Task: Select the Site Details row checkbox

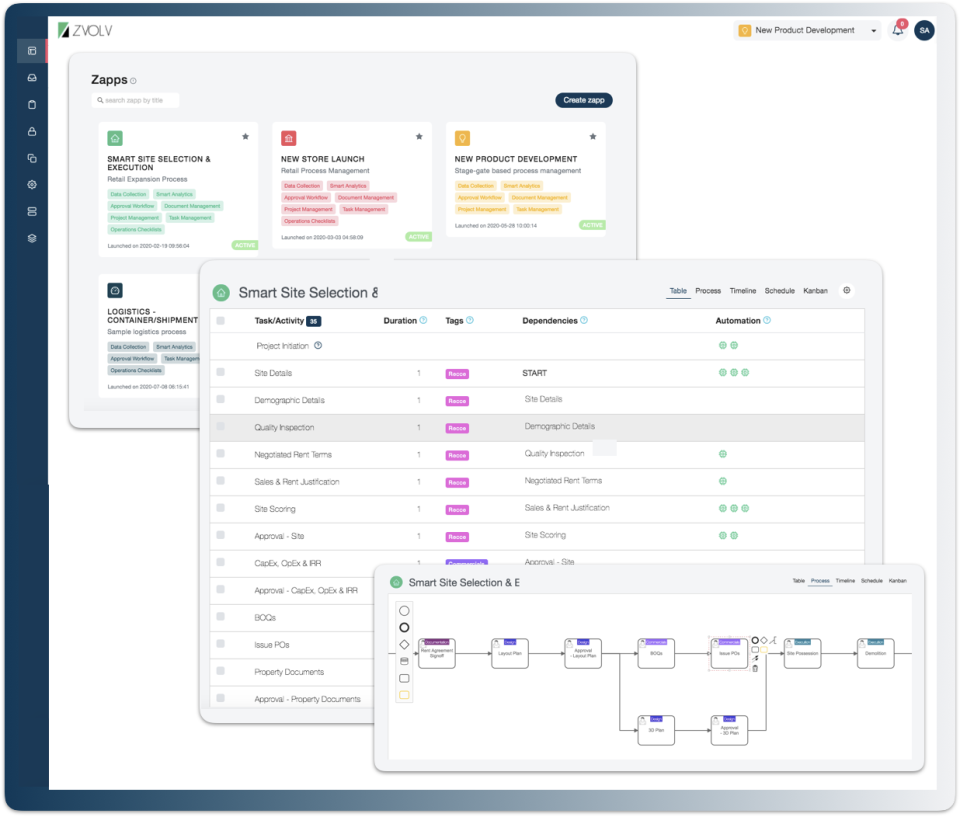Action: 219,373
